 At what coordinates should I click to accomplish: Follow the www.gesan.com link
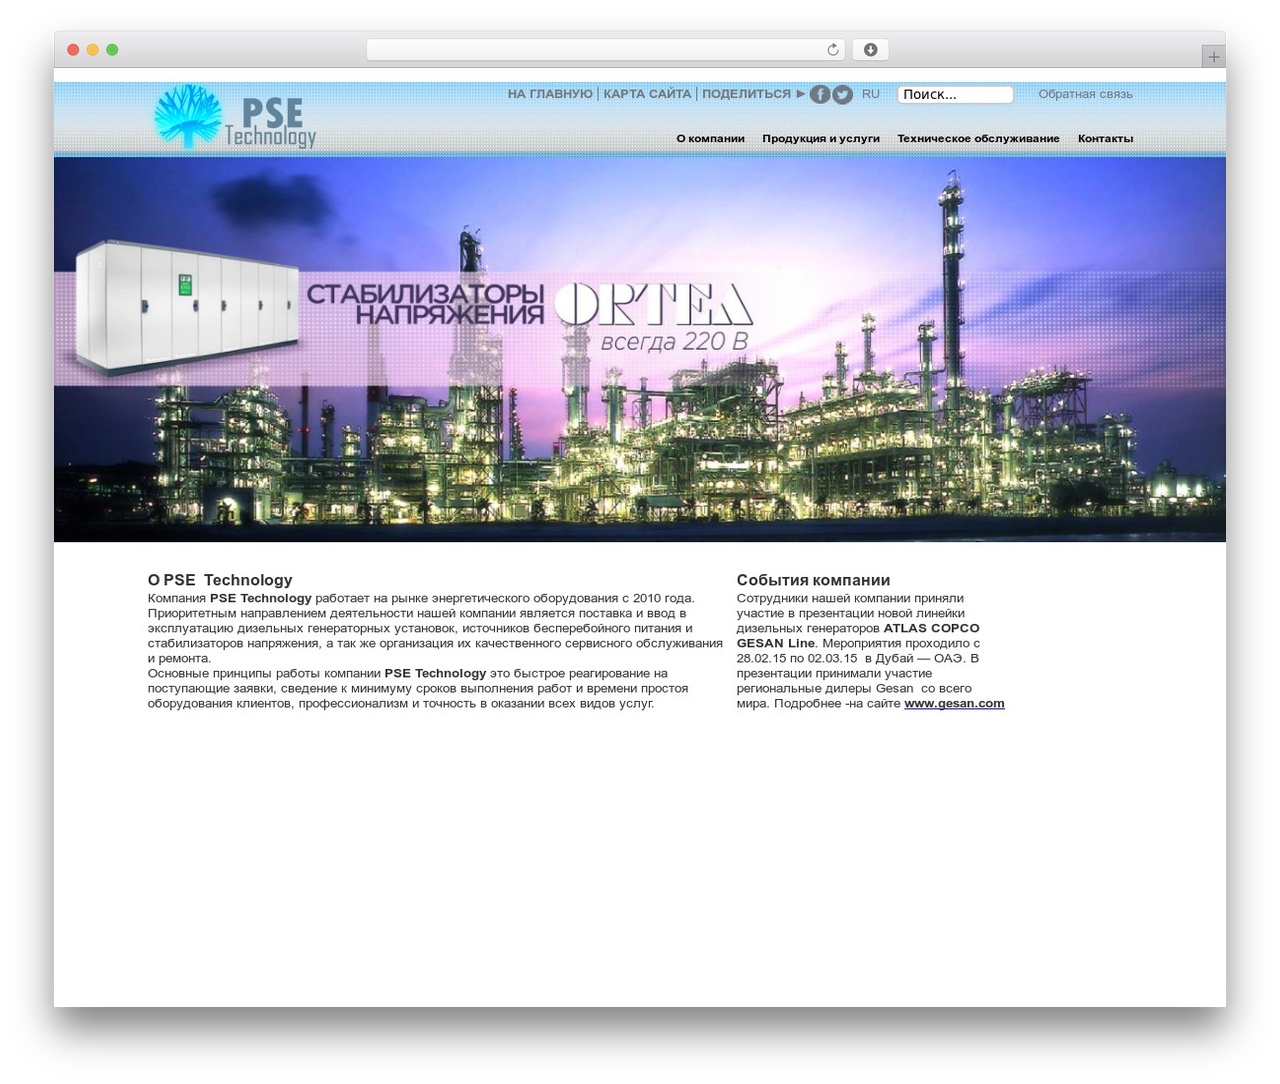coord(954,704)
